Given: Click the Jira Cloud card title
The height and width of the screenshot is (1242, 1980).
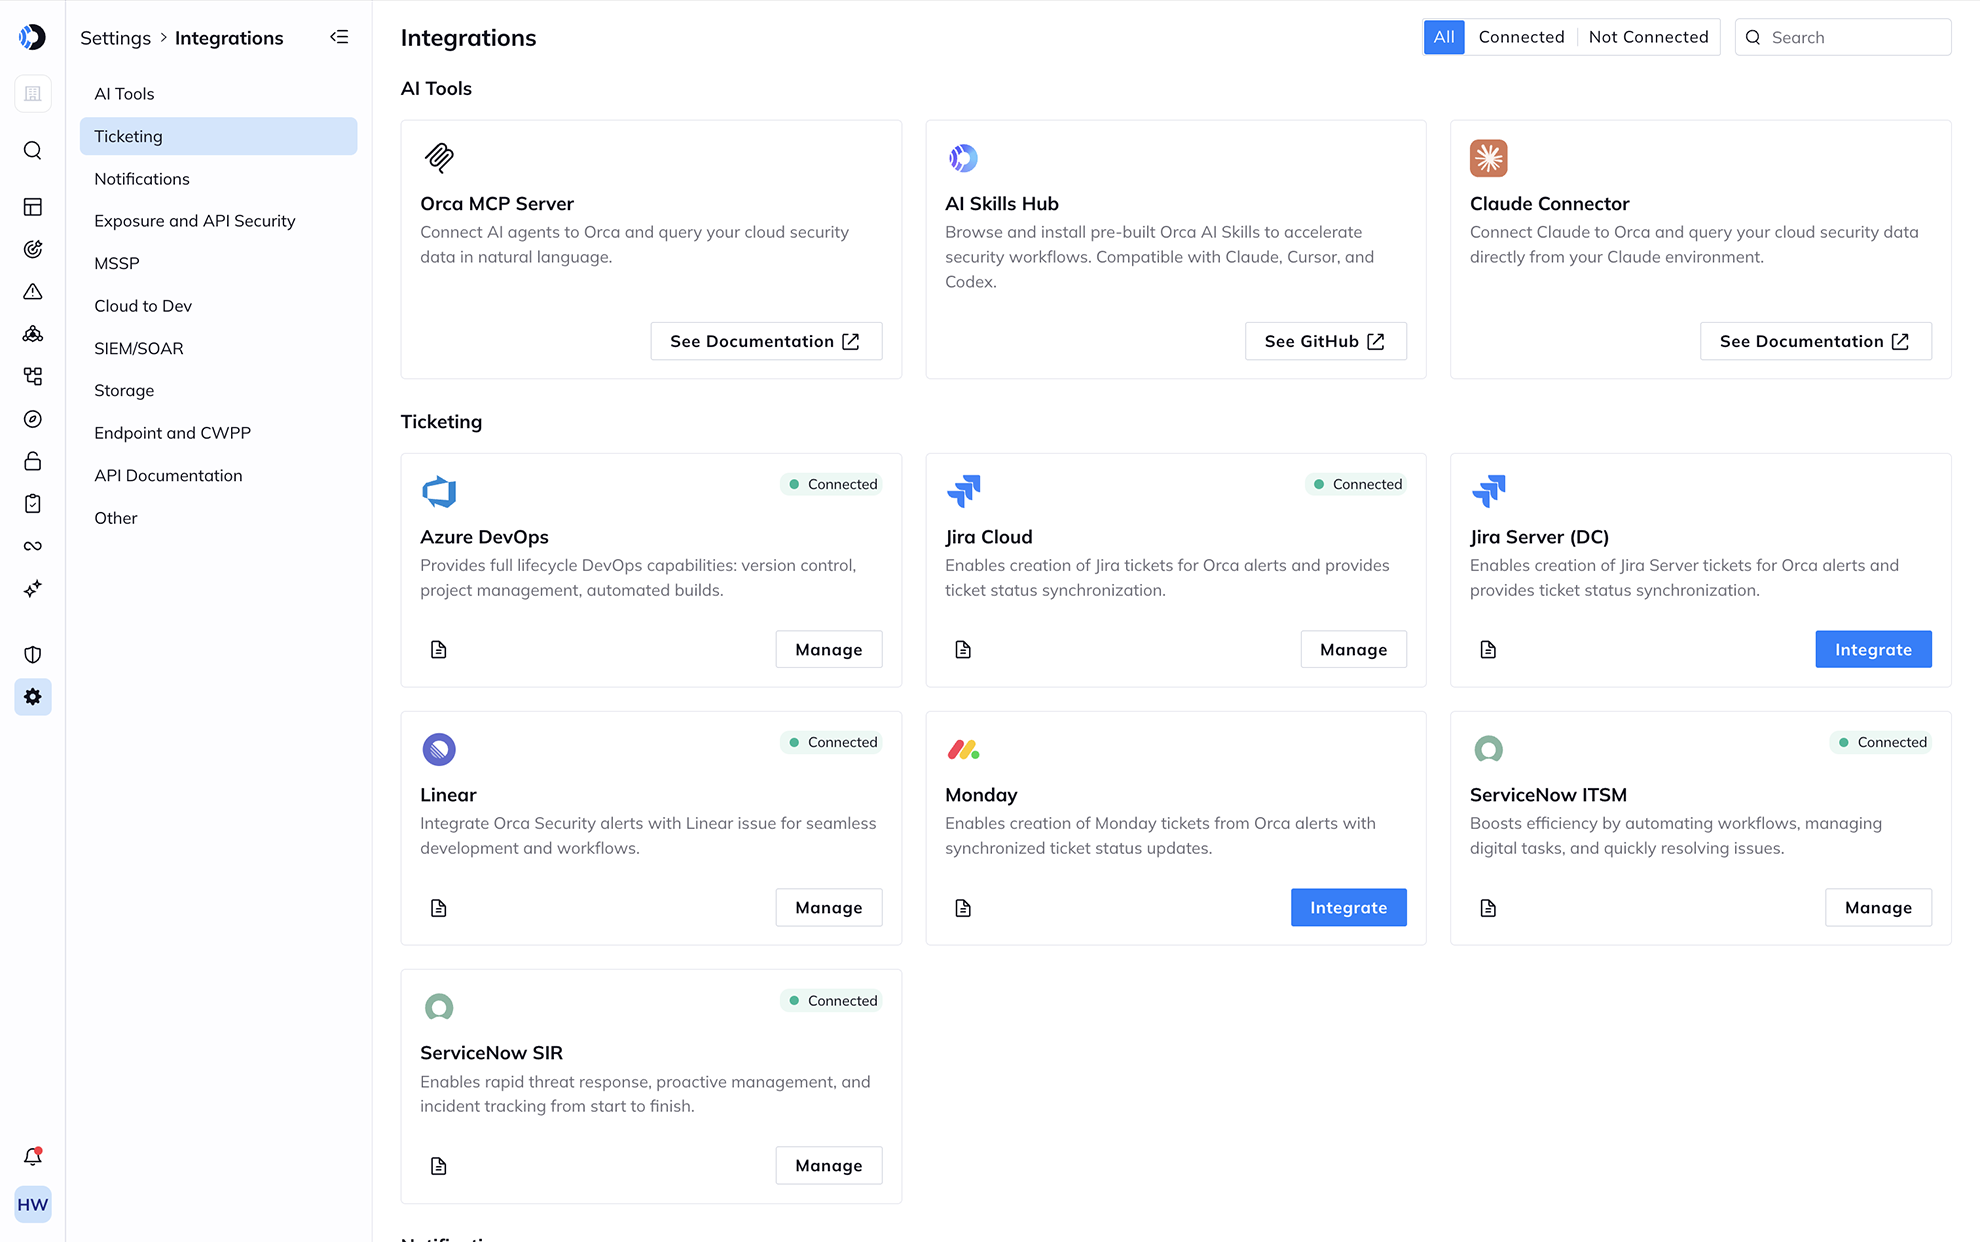Looking at the screenshot, I should 988,537.
